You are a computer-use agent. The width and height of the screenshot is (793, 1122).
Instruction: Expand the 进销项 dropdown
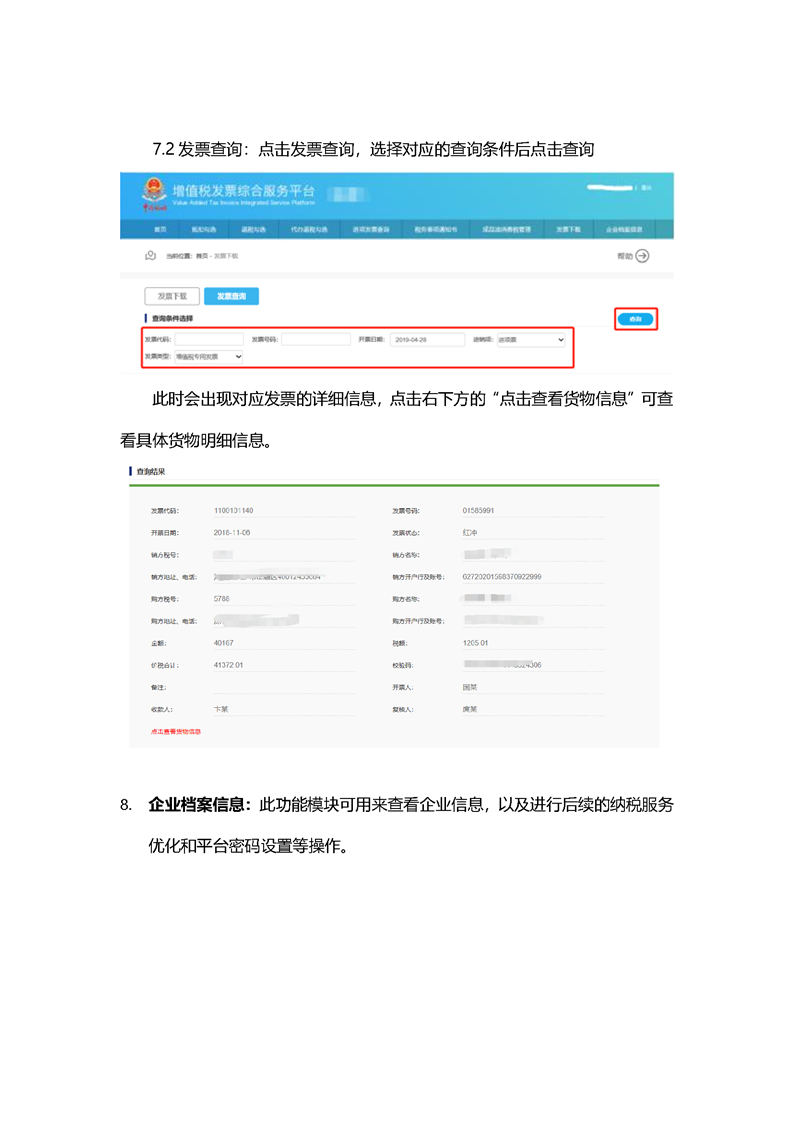tap(531, 340)
